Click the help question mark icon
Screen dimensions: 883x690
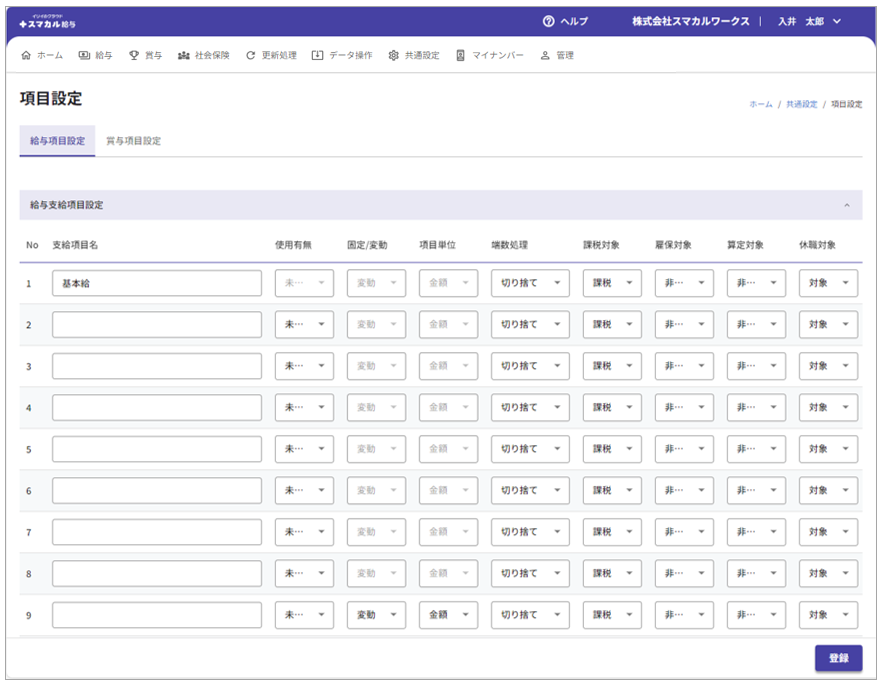548,21
